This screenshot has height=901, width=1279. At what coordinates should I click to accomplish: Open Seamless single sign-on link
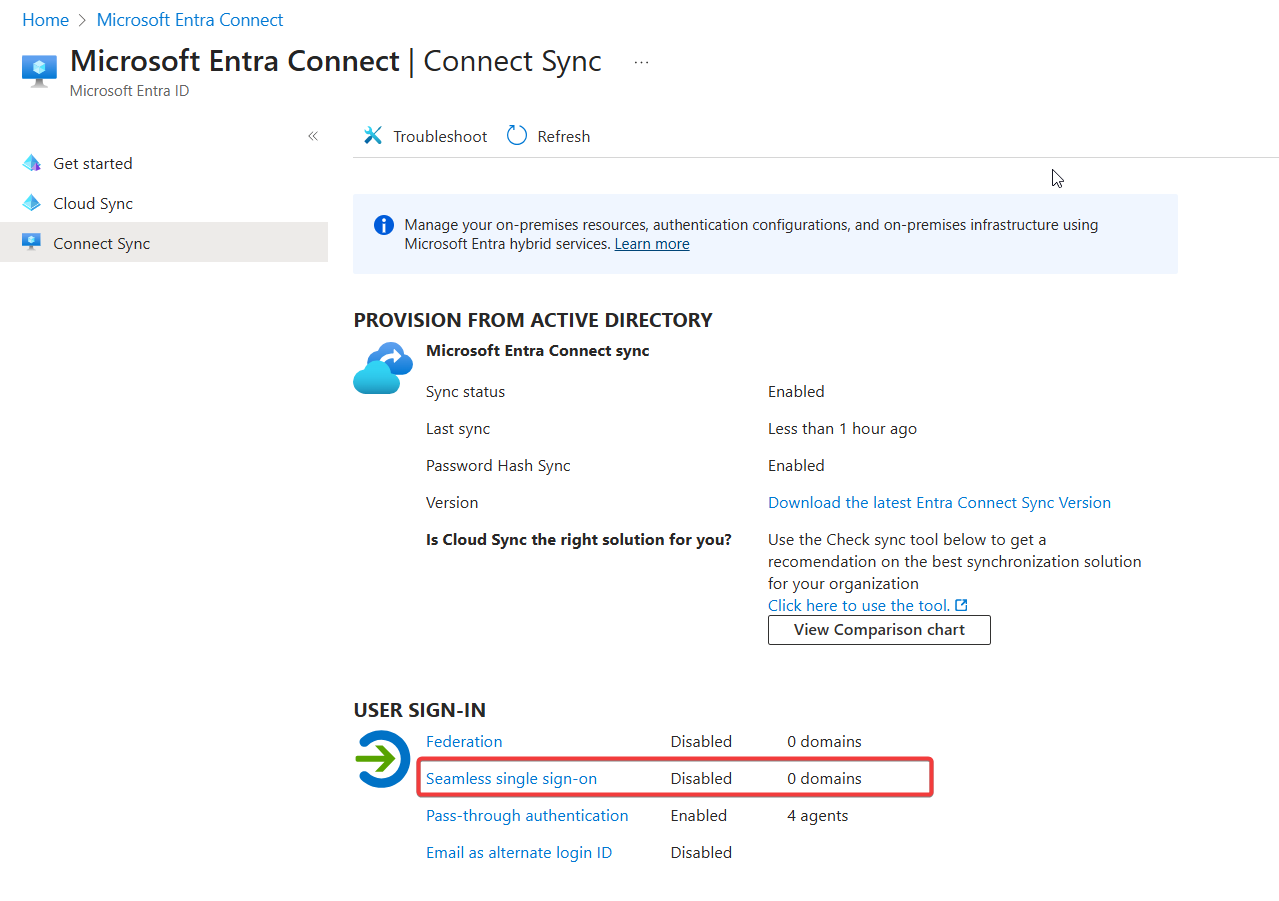tap(511, 778)
